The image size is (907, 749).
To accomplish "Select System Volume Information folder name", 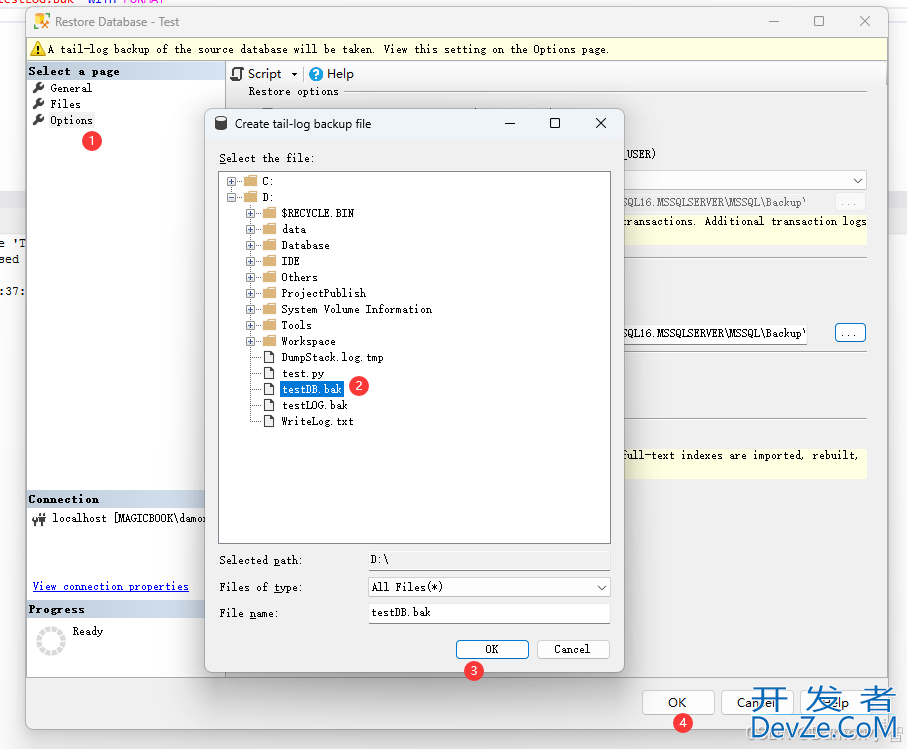I will coord(357,309).
